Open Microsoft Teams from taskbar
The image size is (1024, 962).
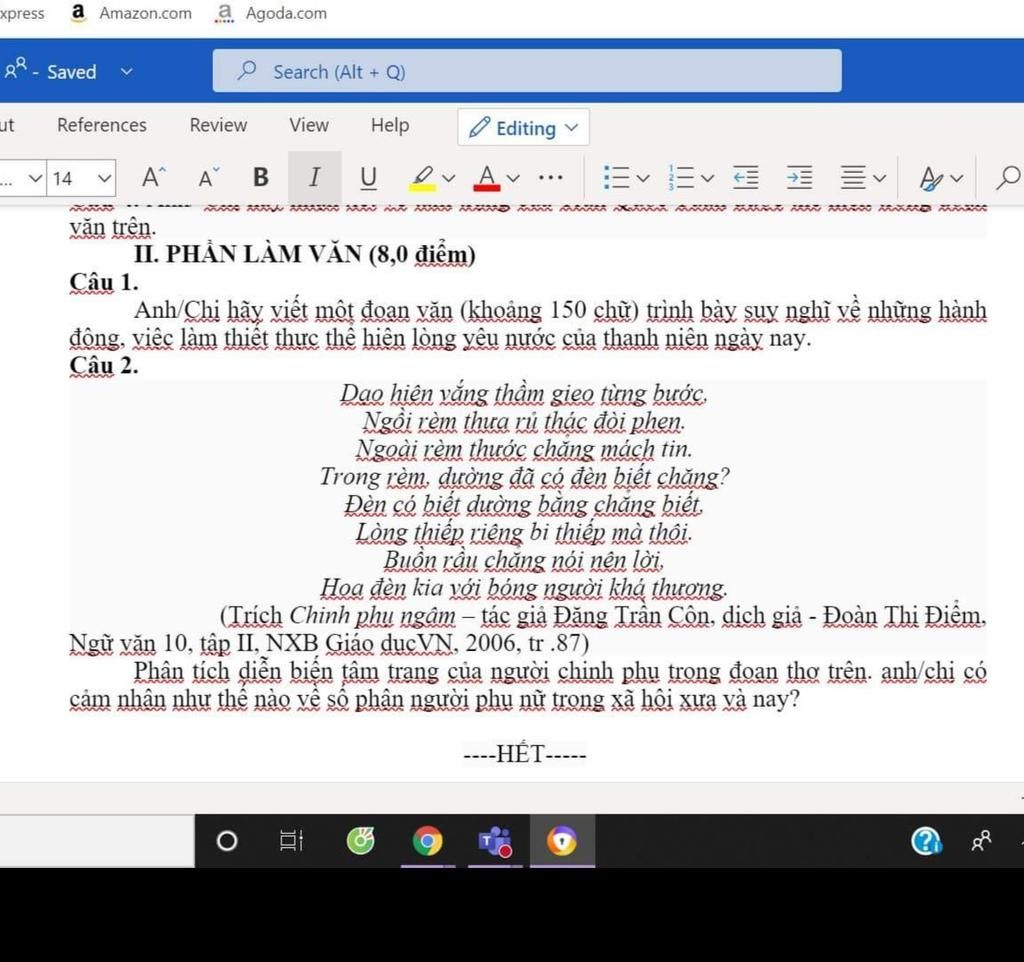(495, 841)
